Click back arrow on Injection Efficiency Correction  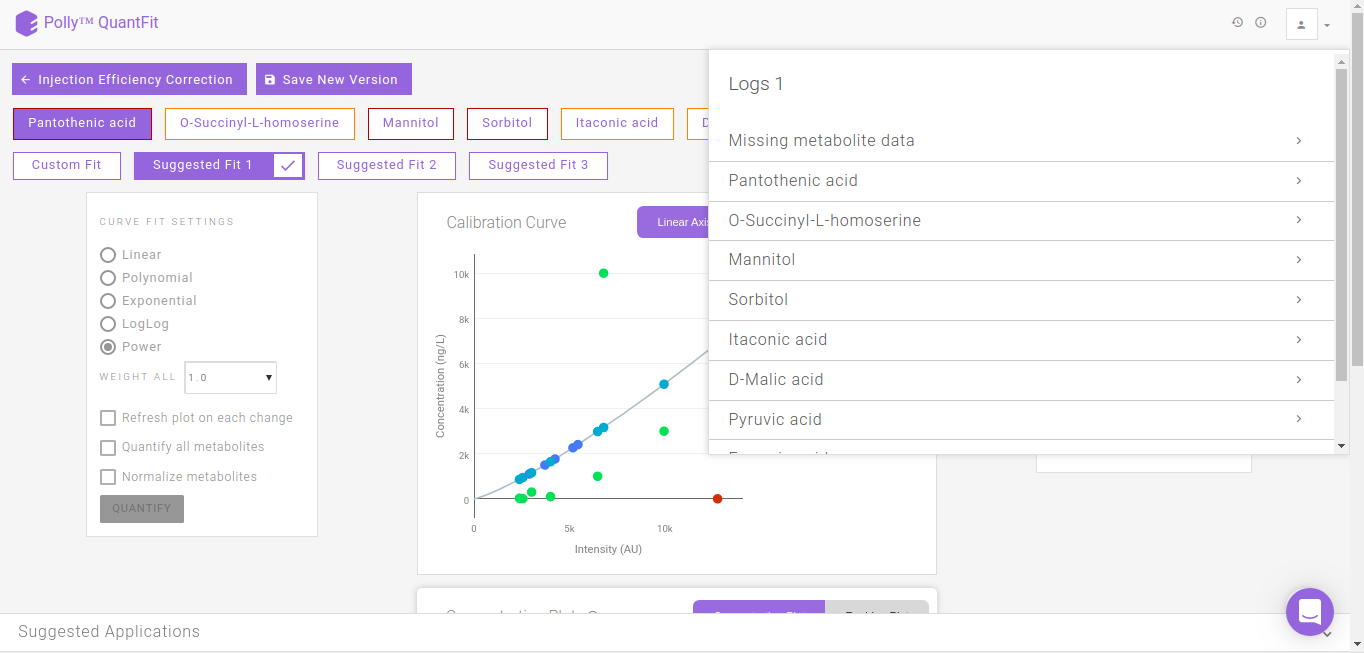click(x=26, y=80)
